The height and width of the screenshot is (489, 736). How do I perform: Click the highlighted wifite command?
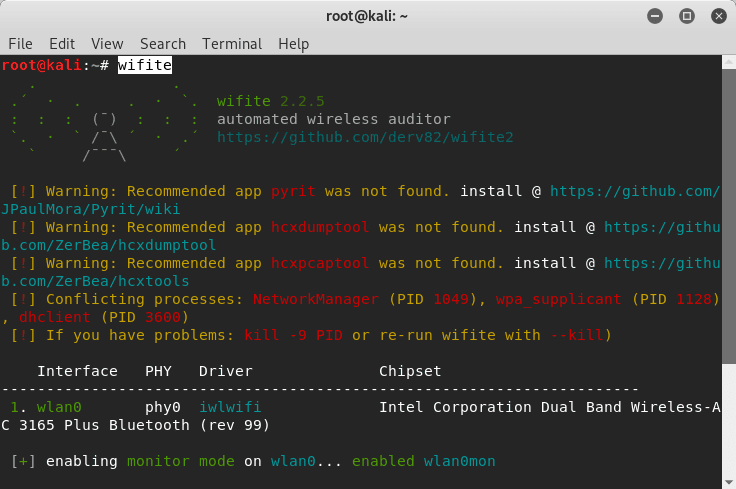144,65
